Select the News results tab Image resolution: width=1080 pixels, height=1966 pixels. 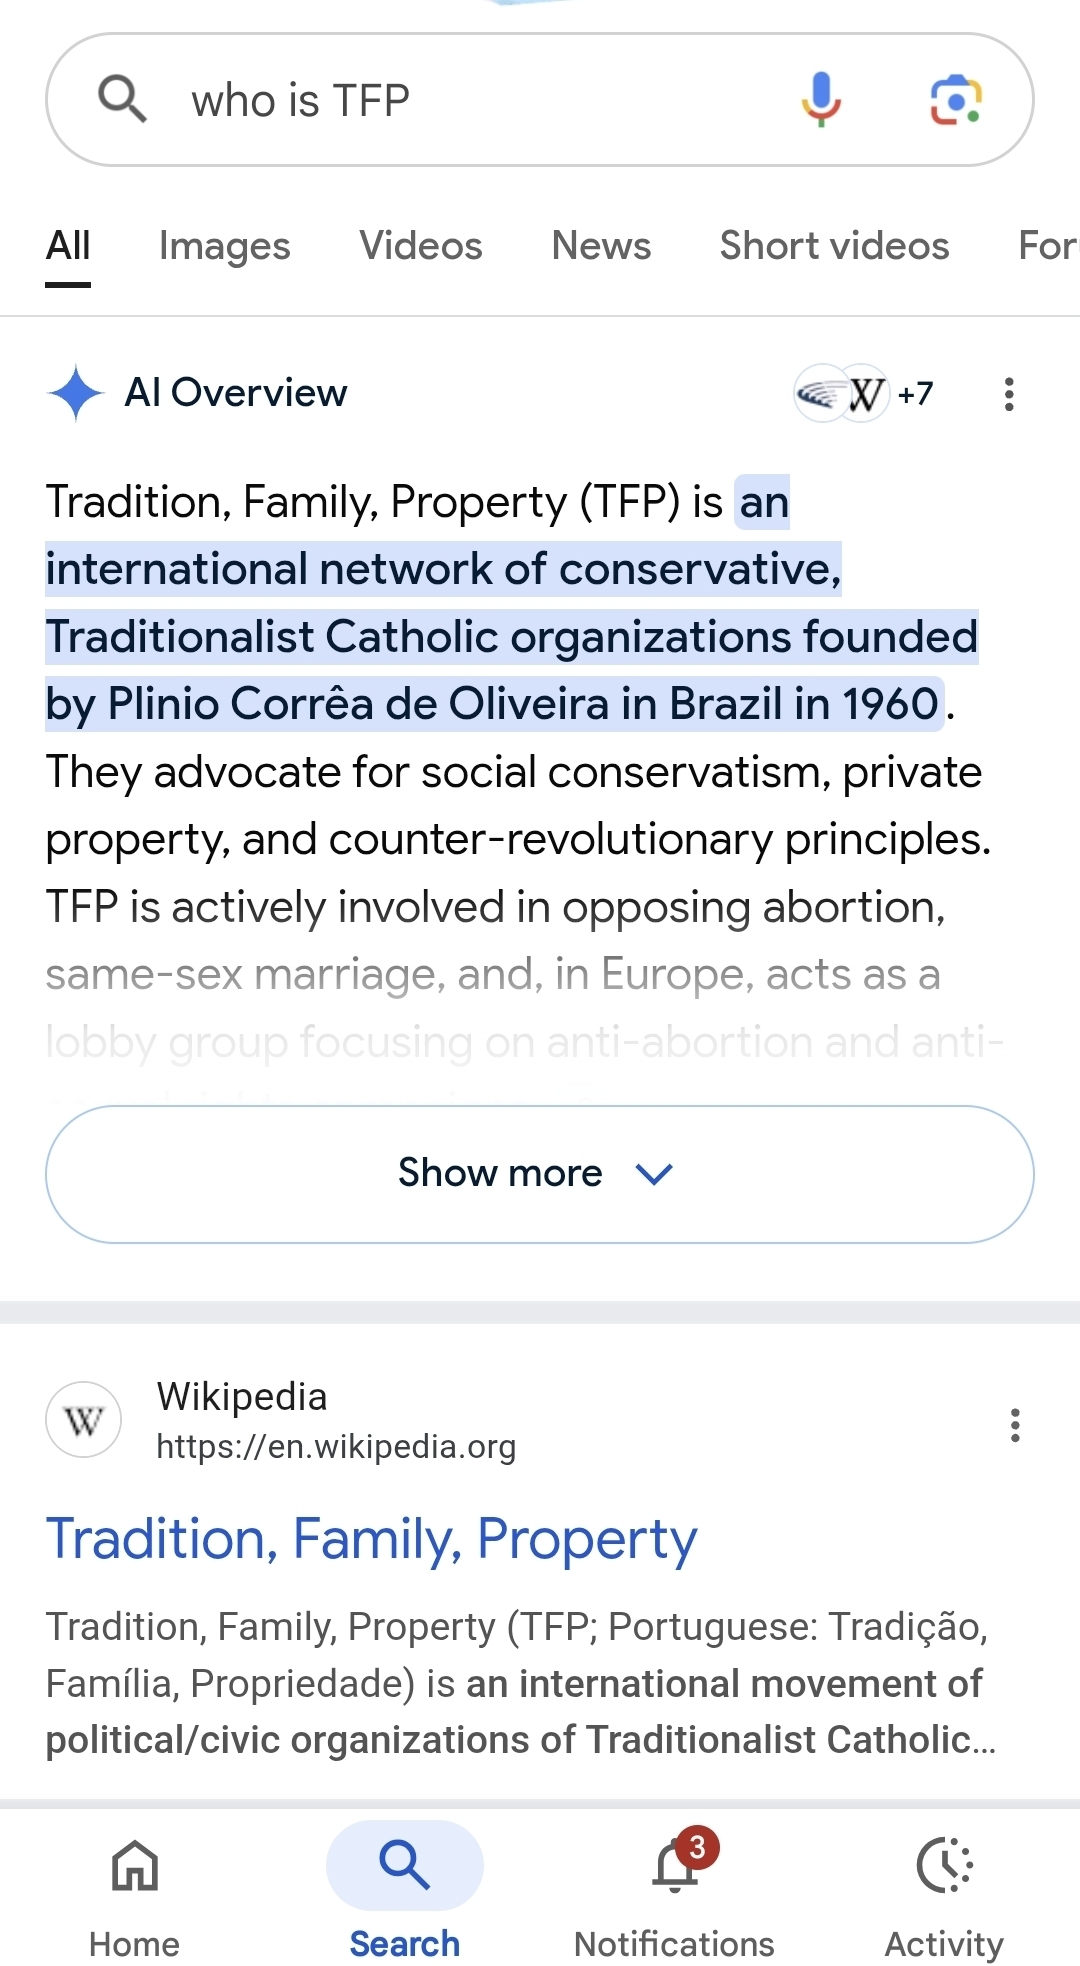[601, 246]
